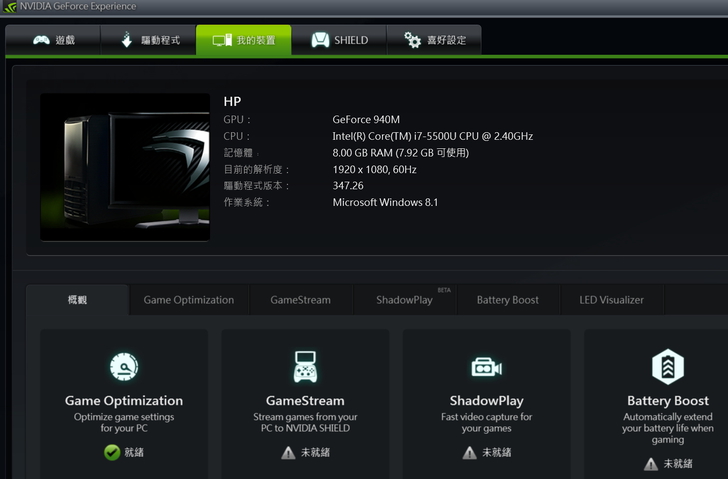
Task: Open the LED Visualizer sub-tab
Action: click(x=611, y=300)
